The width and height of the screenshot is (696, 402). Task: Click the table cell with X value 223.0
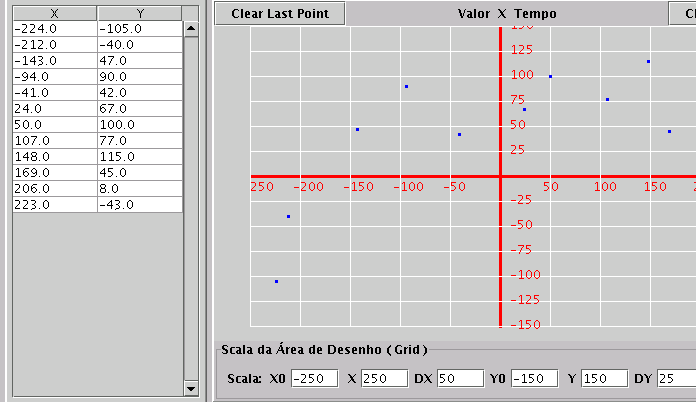[54, 205]
